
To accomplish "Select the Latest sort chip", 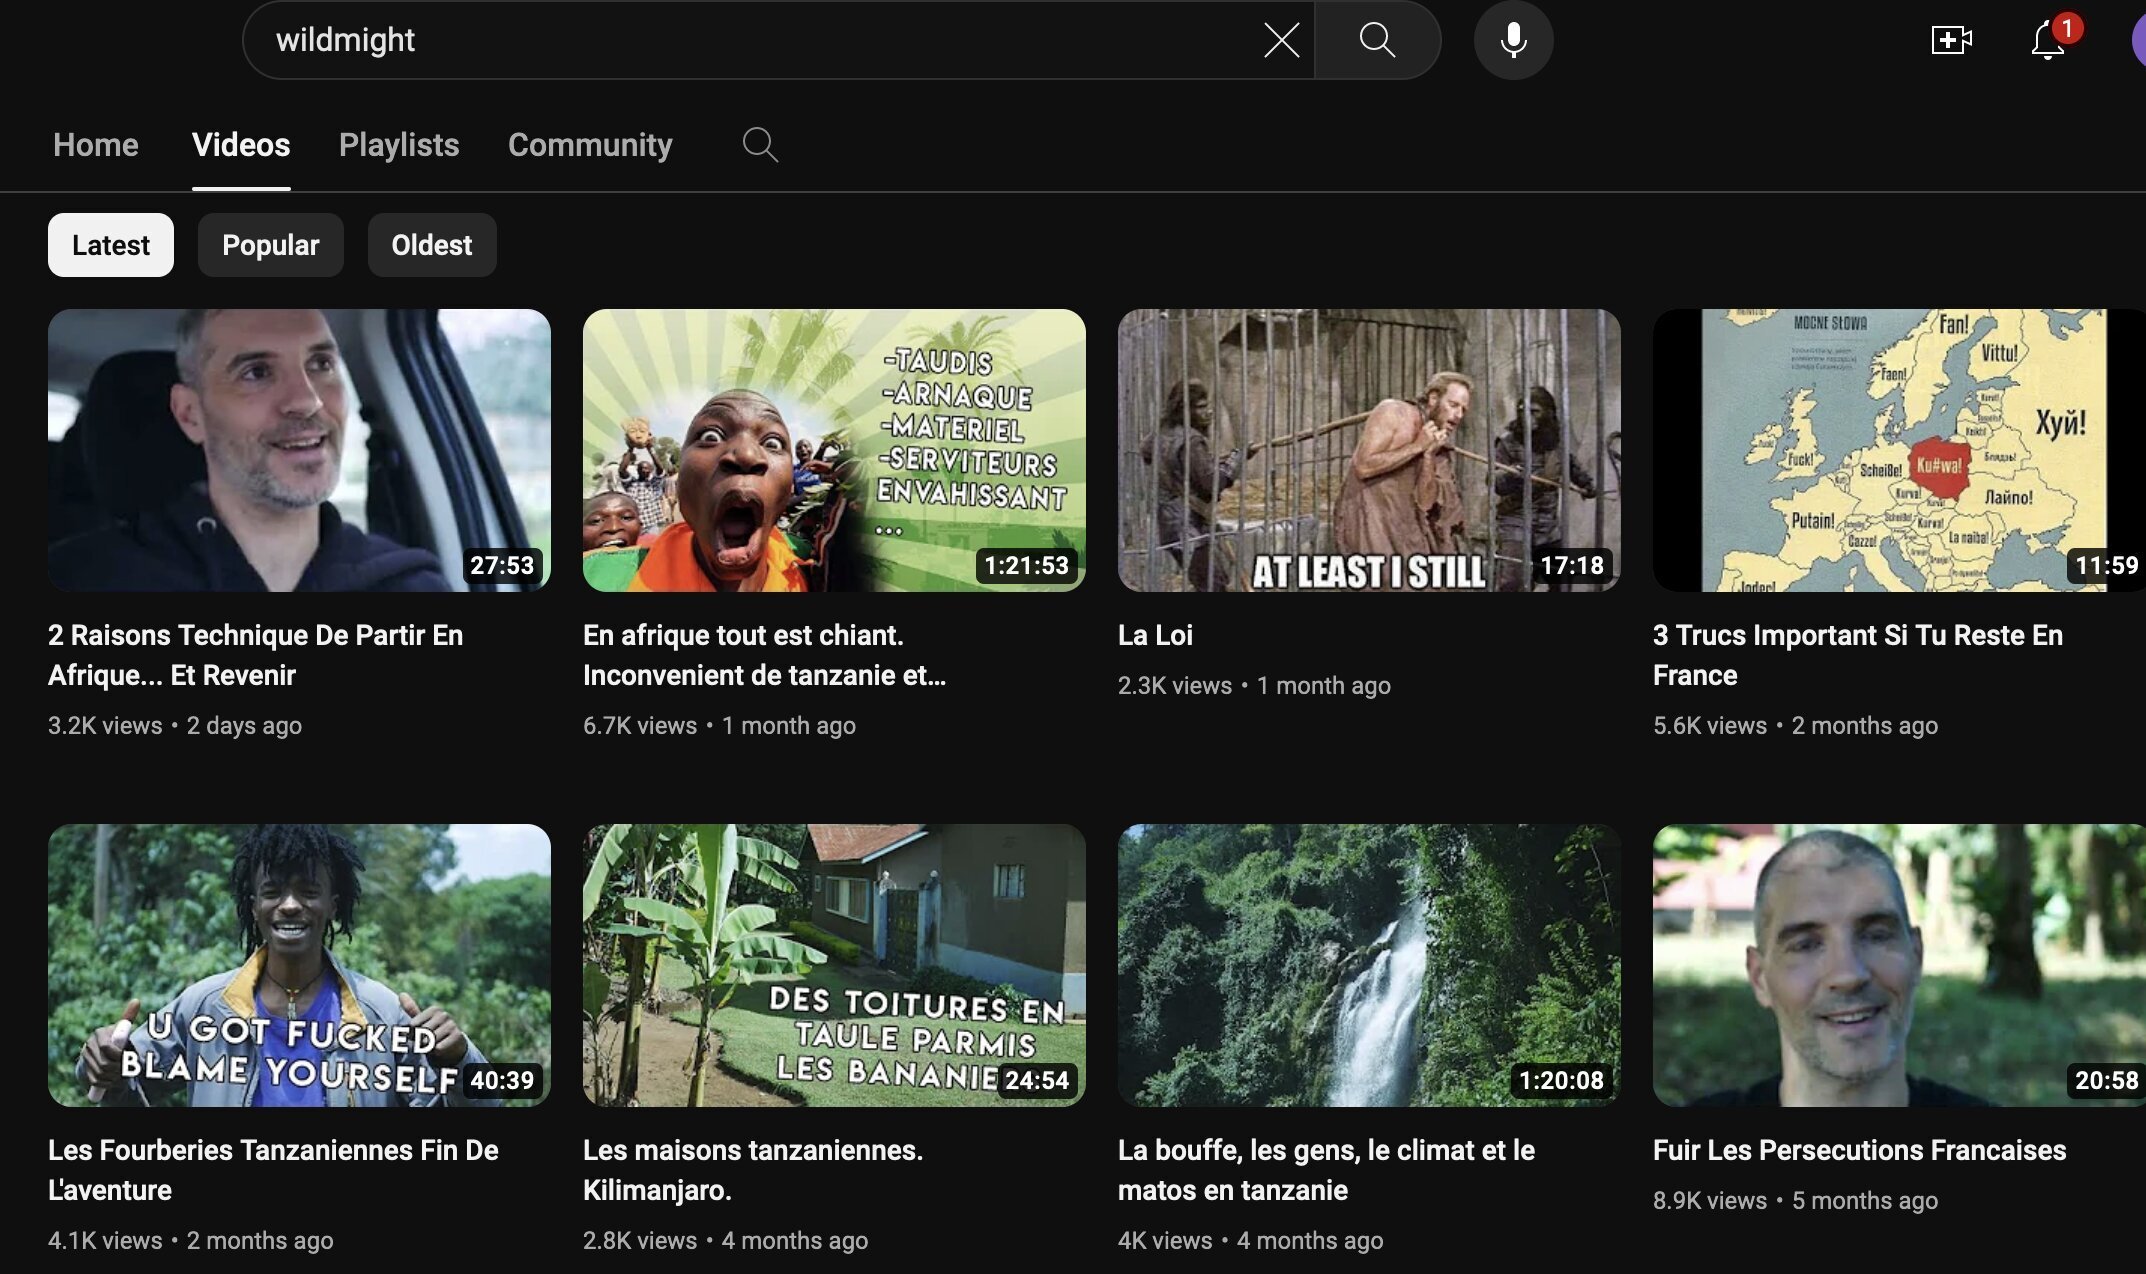I will tap(110, 245).
